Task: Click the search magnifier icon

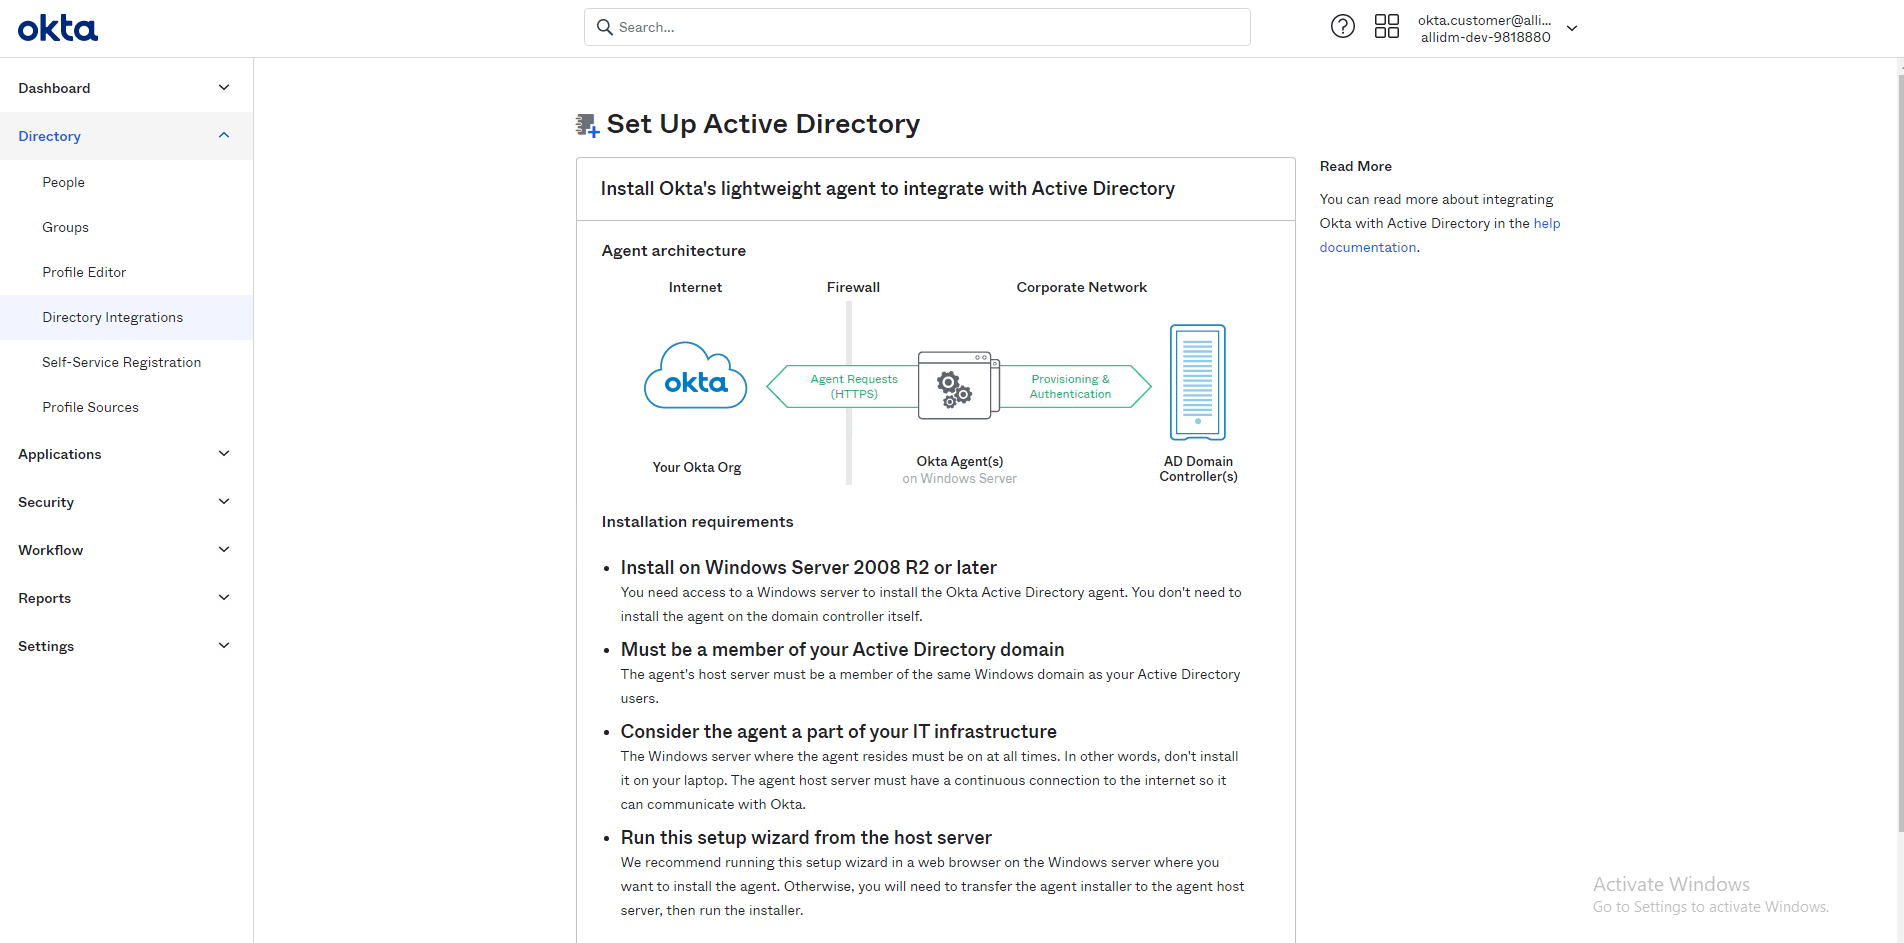Action: point(604,27)
